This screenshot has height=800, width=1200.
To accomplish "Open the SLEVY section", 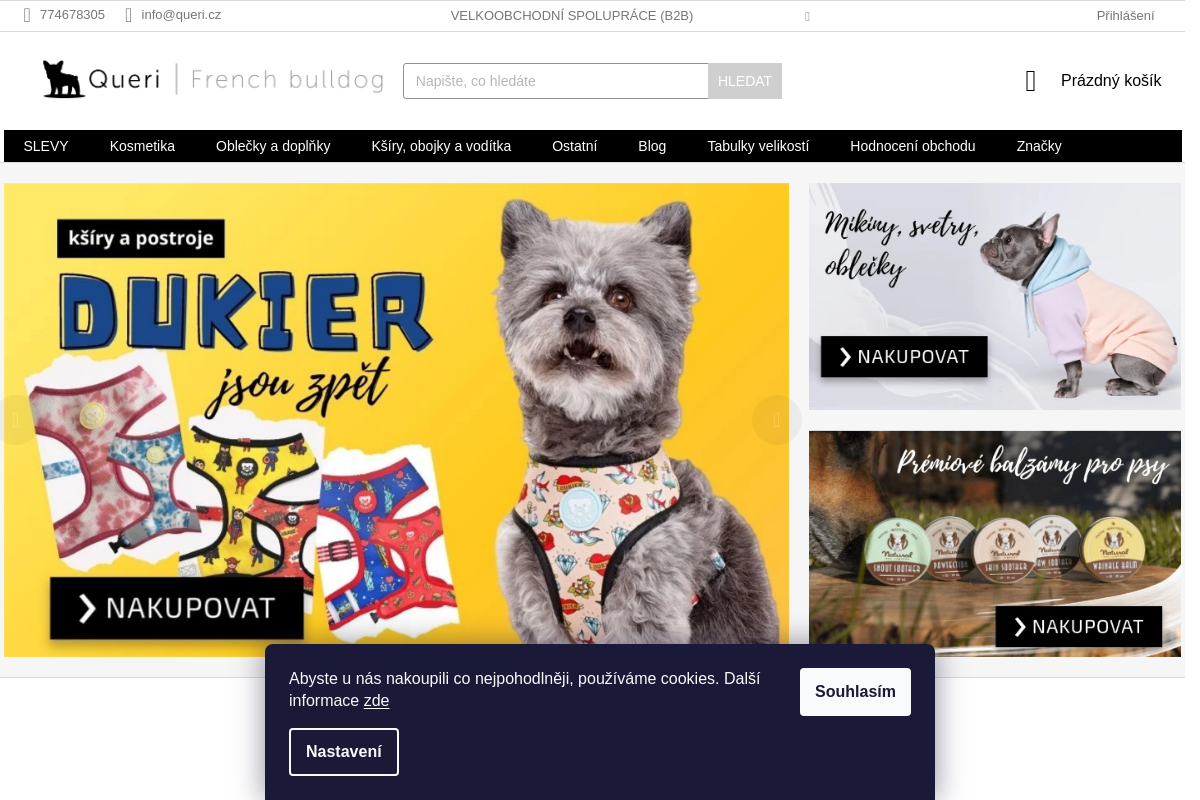I will [x=46, y=146].
